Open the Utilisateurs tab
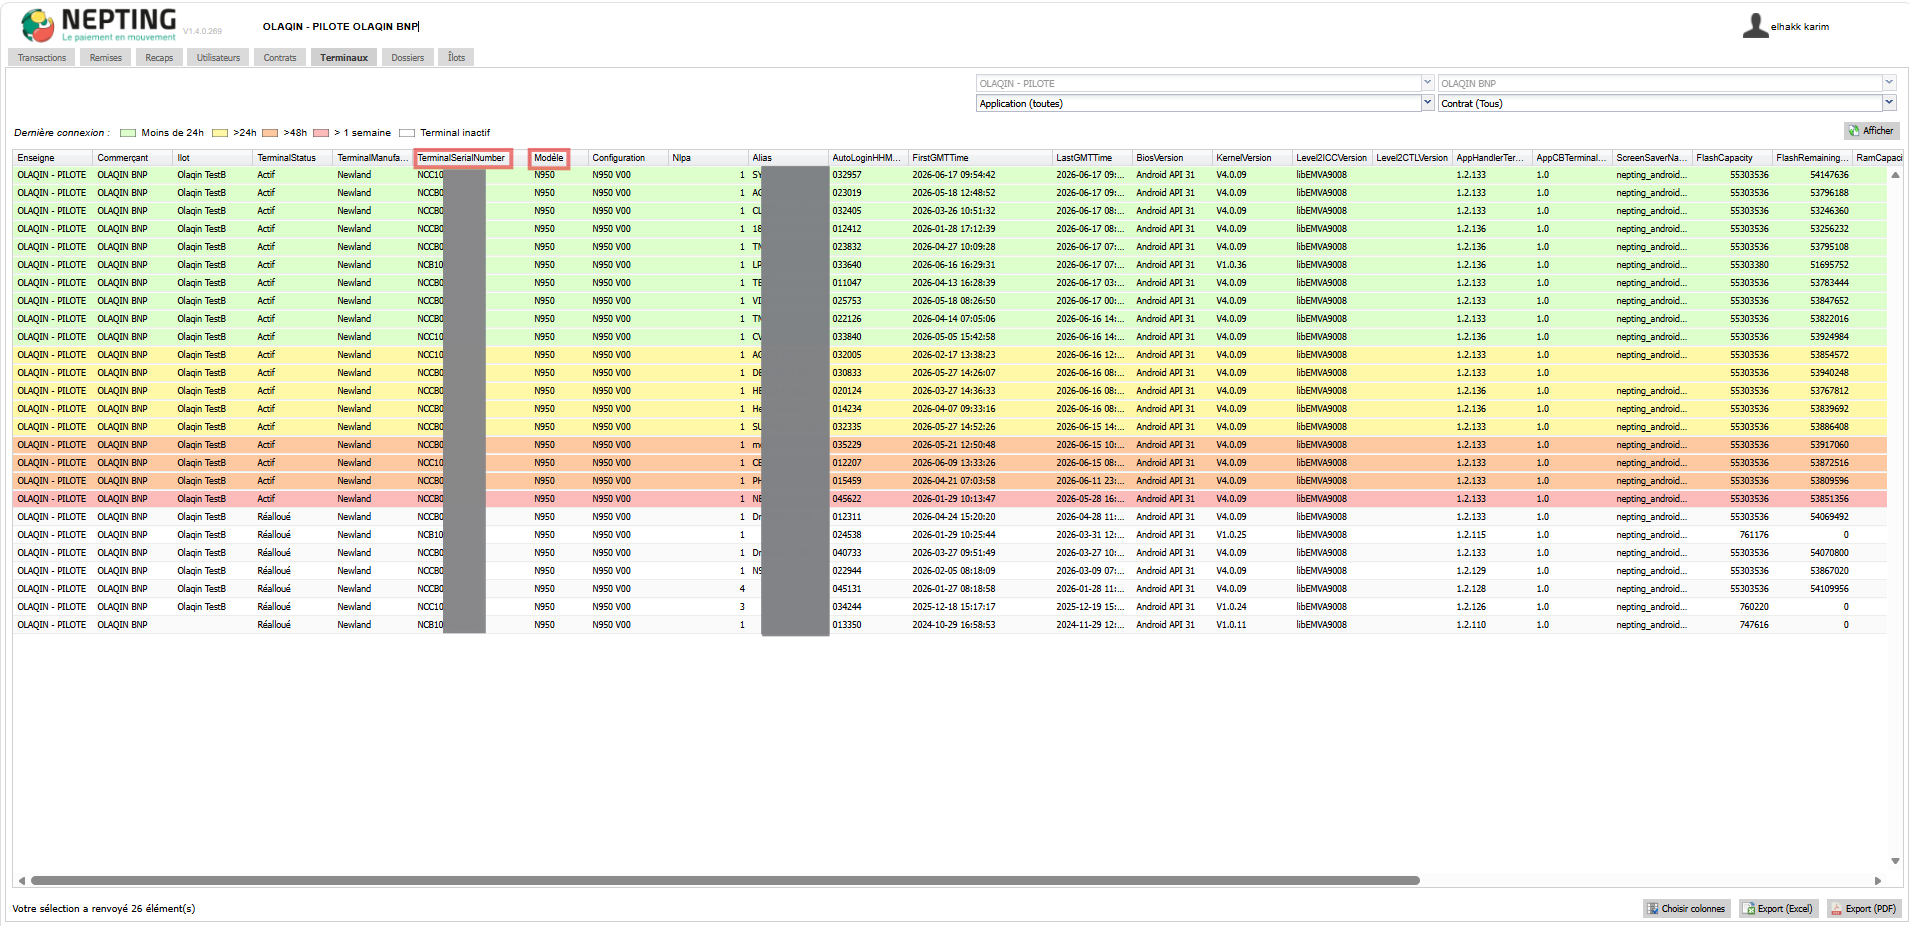Image resolution: width=1909 pixels, height=926 pixels. click(218, 58)
